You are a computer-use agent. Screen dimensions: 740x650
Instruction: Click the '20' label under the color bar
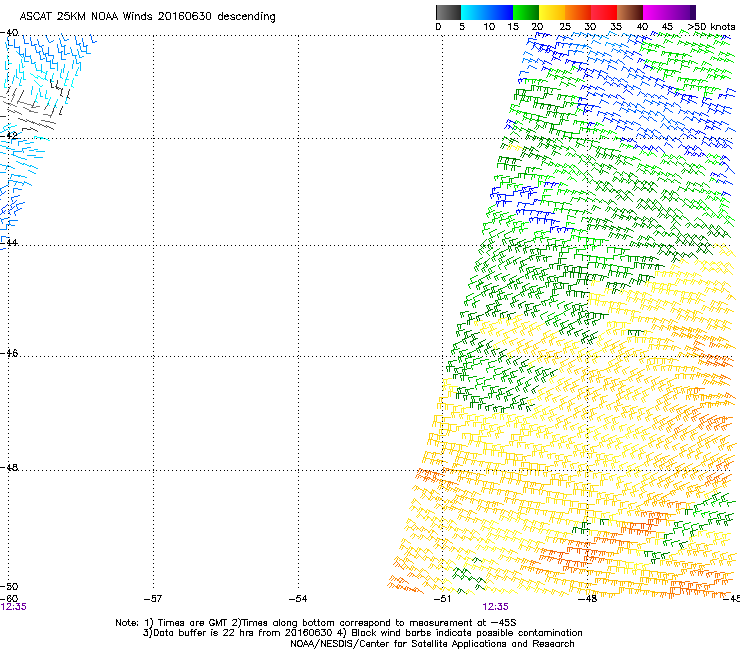tap(537, 27)
